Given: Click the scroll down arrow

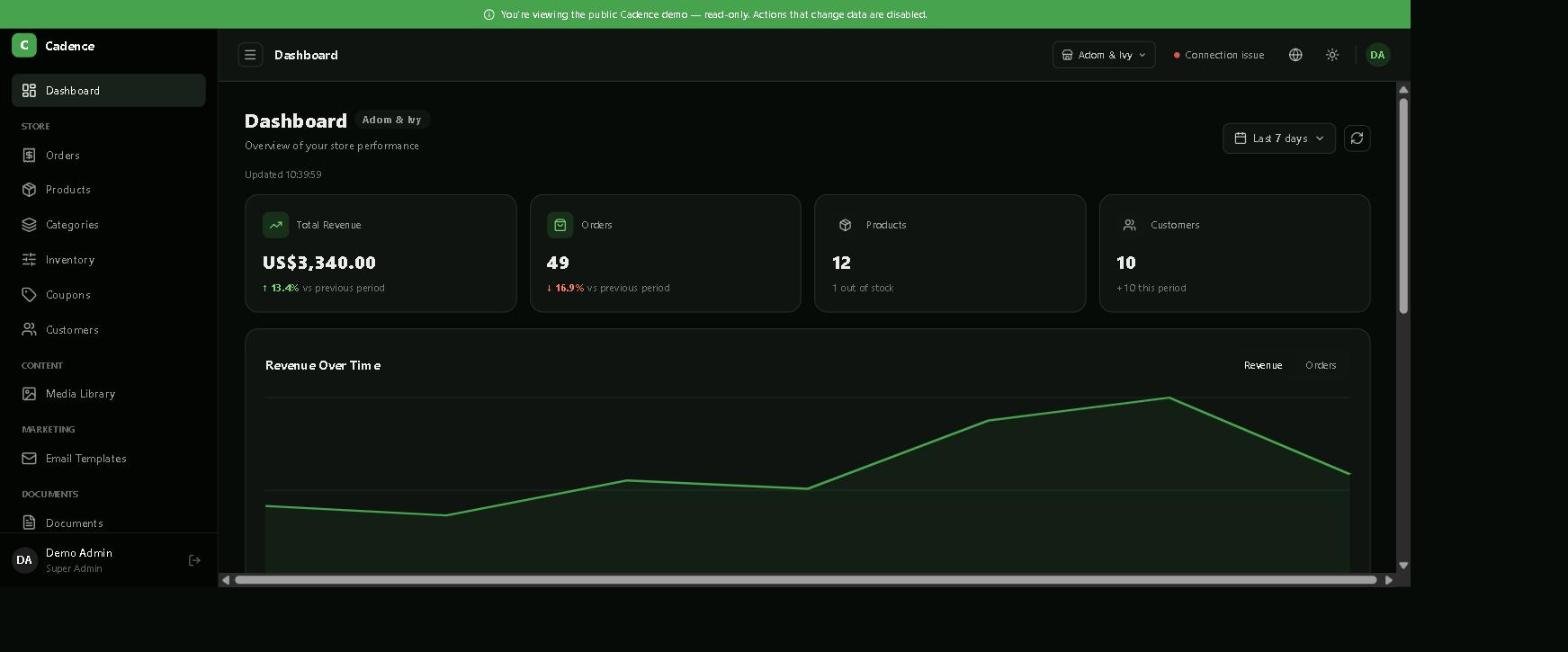Looking at the screenshot, I should (x=1403, y=566).
